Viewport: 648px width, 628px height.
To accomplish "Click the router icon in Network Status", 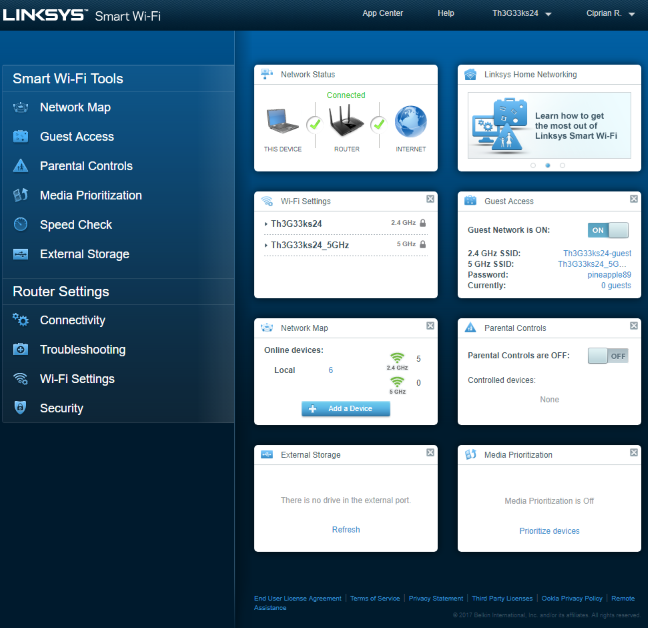I will [x=346, y=120].
